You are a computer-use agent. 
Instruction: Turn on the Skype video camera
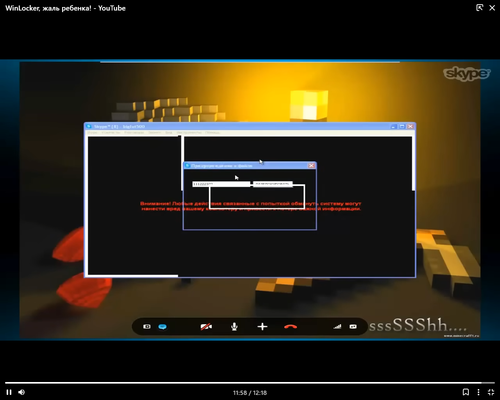point(206,327)
